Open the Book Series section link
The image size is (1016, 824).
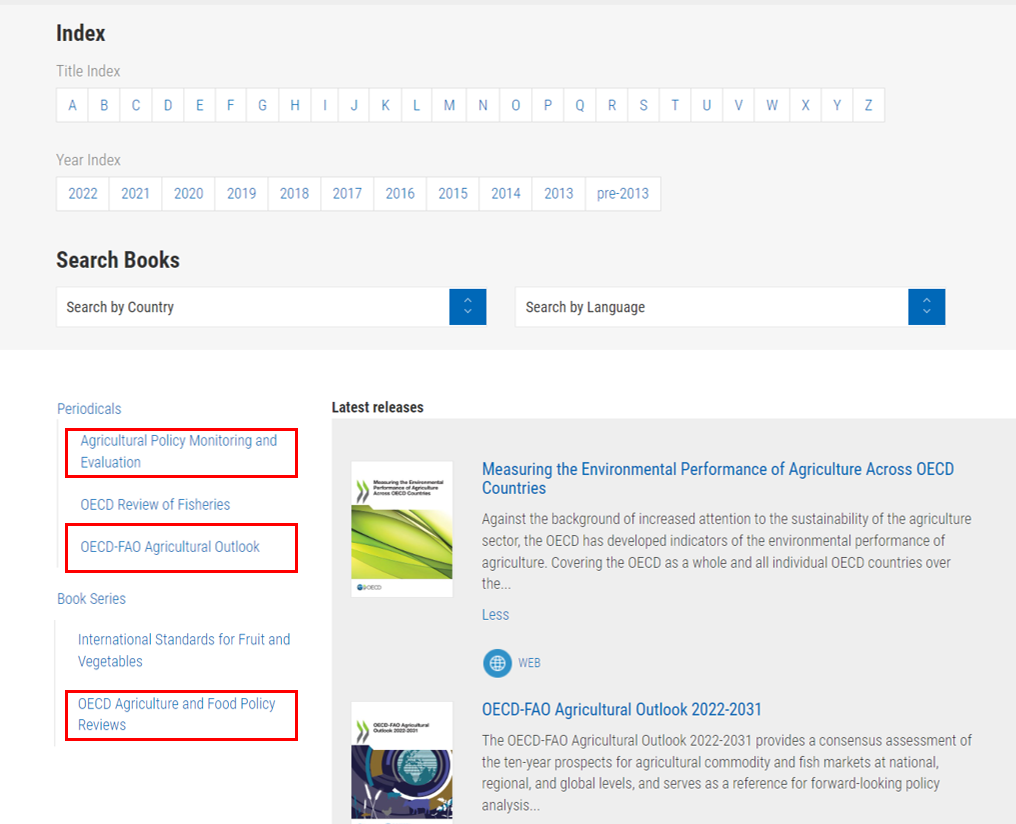(91, 599)
